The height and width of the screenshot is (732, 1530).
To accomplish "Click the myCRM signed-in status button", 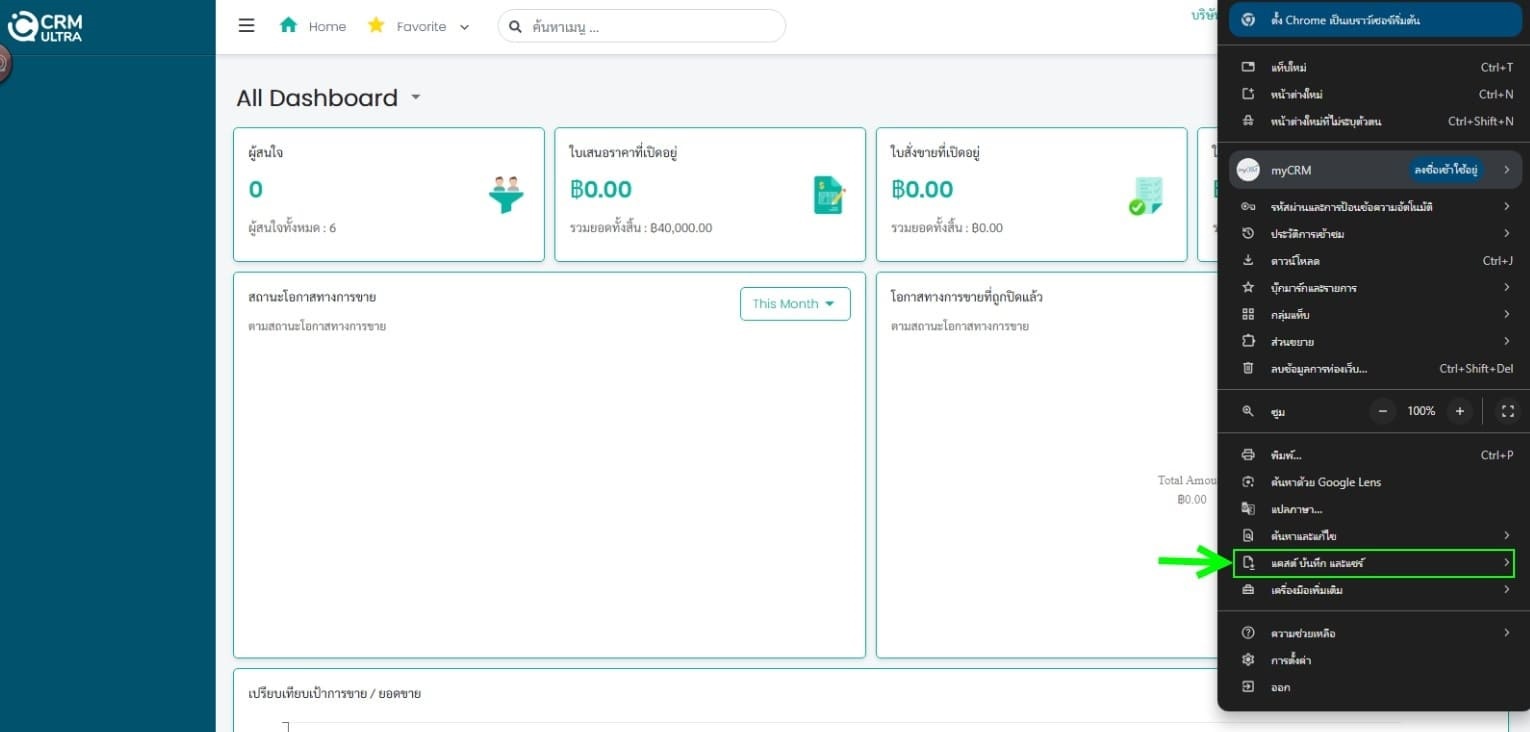I will [1446, 170].
